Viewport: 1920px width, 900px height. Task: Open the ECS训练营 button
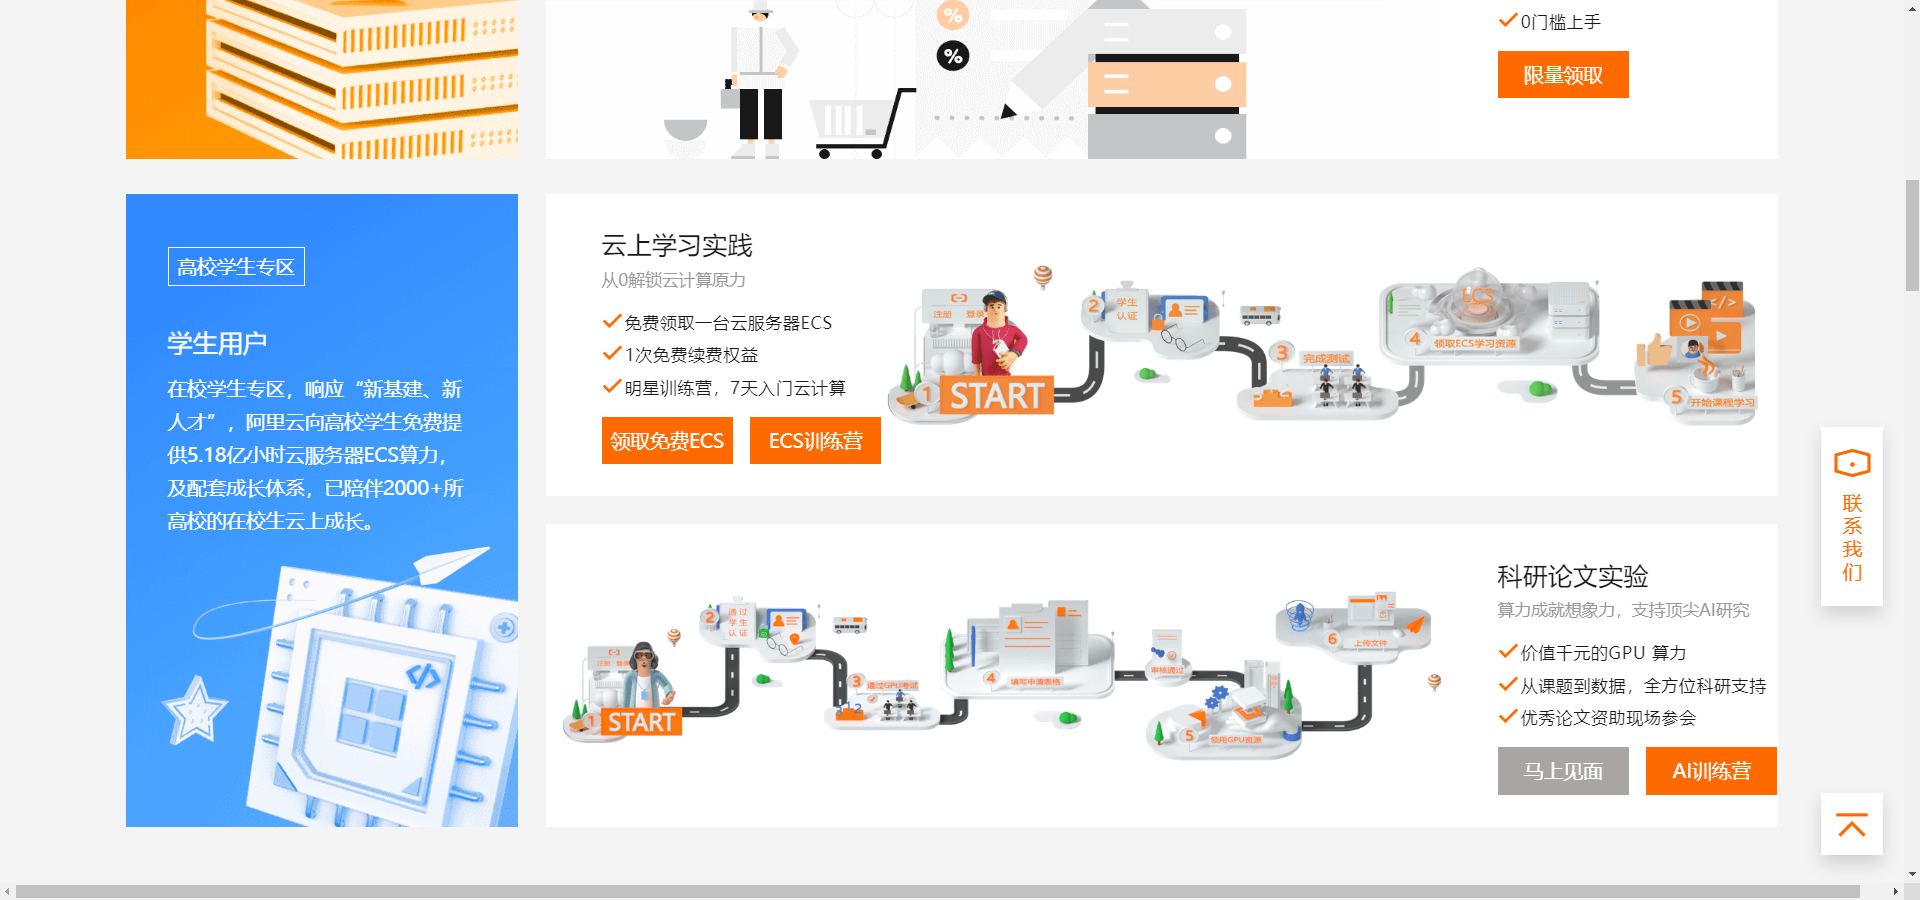[x=815, y=441]
